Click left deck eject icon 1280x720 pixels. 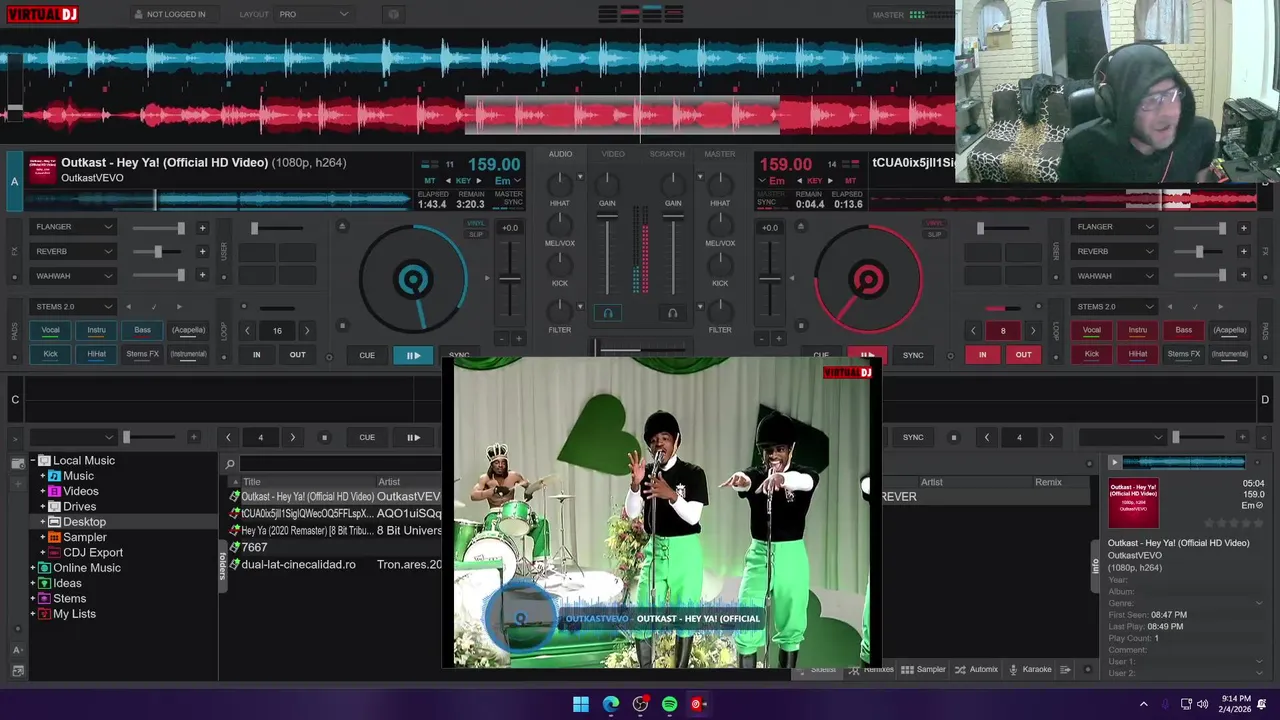click(342, 226)
